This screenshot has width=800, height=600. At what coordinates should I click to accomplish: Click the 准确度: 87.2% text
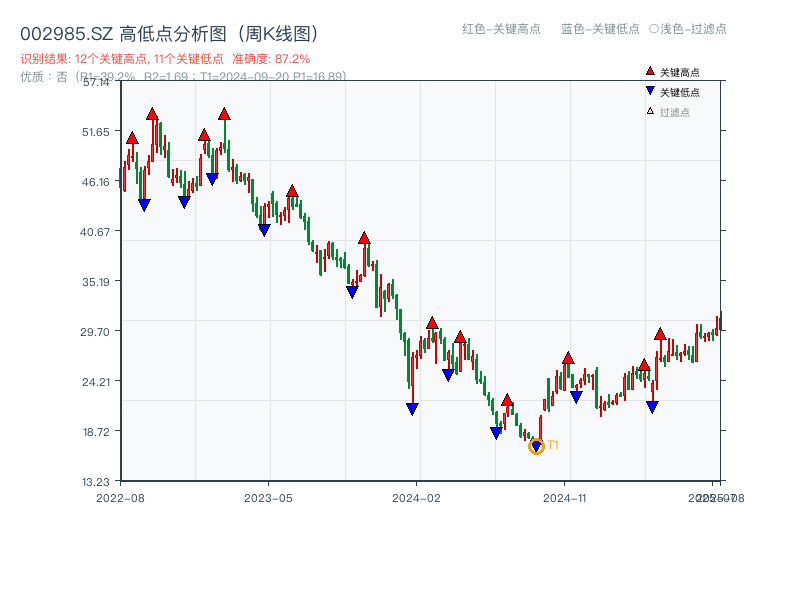271,59
